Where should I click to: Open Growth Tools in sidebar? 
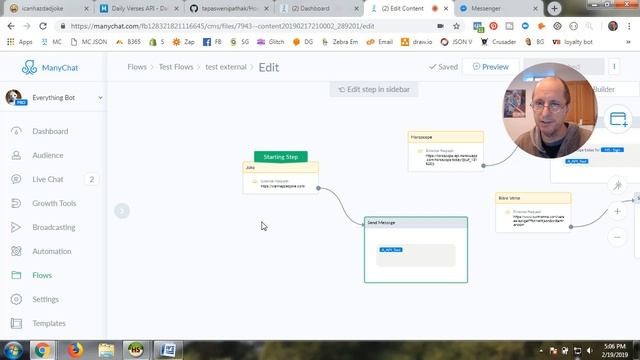[54, 203]
